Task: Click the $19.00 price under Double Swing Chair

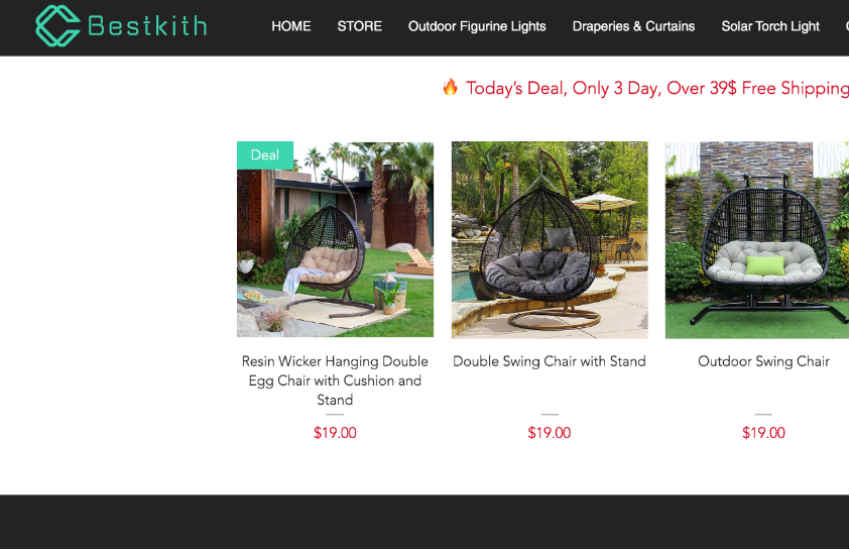Action: 550,433
